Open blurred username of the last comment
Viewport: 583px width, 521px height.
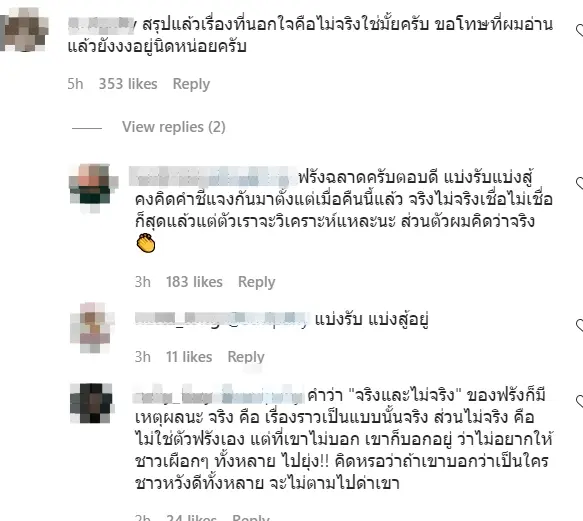tap(219, 395)
